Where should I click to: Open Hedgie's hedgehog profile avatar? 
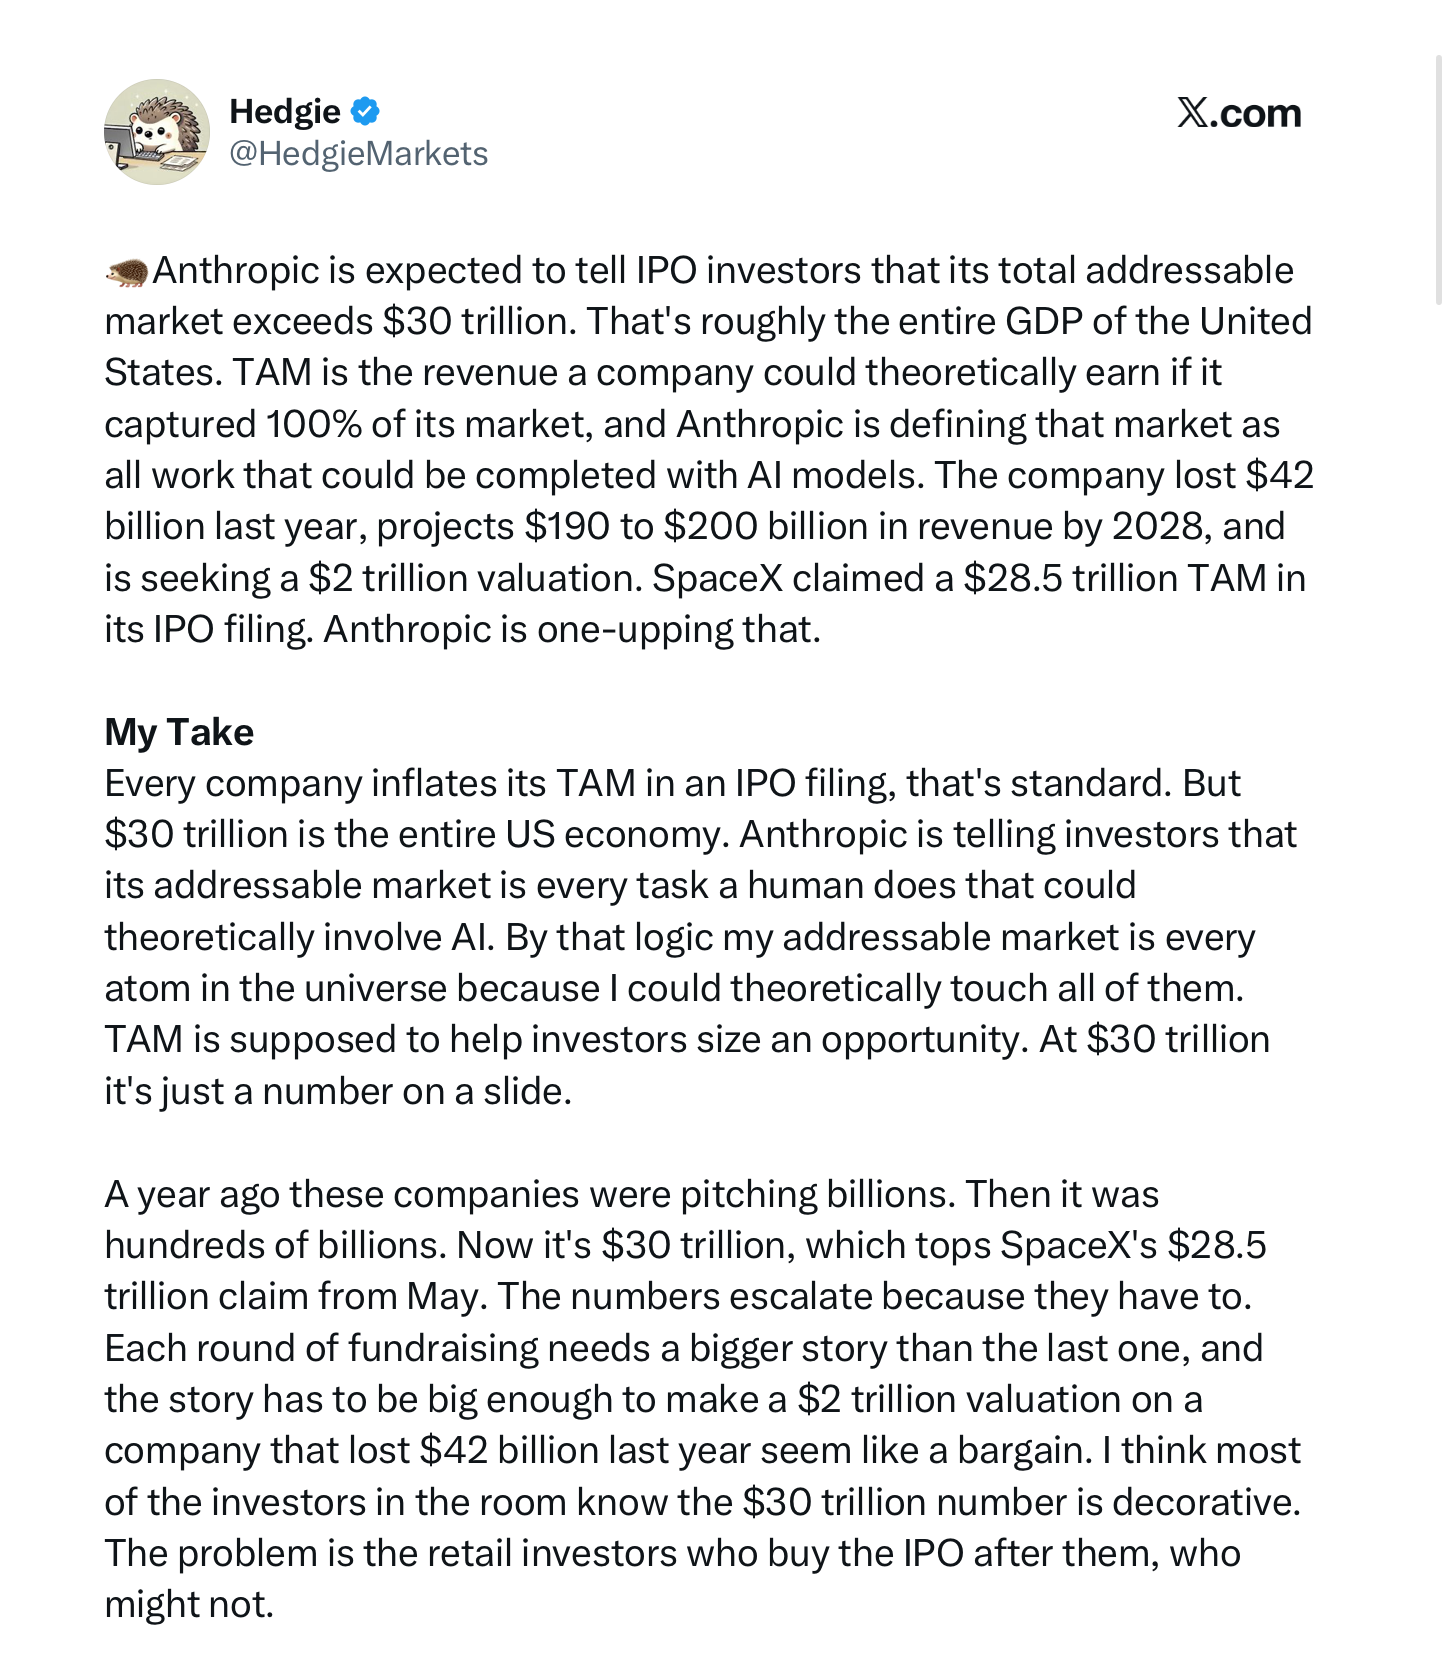157,132
